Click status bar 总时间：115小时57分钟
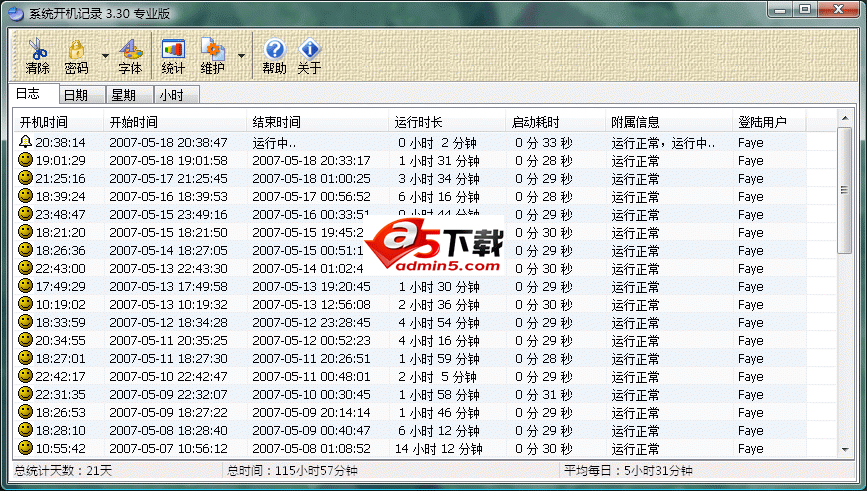 (x=293, y=471)
